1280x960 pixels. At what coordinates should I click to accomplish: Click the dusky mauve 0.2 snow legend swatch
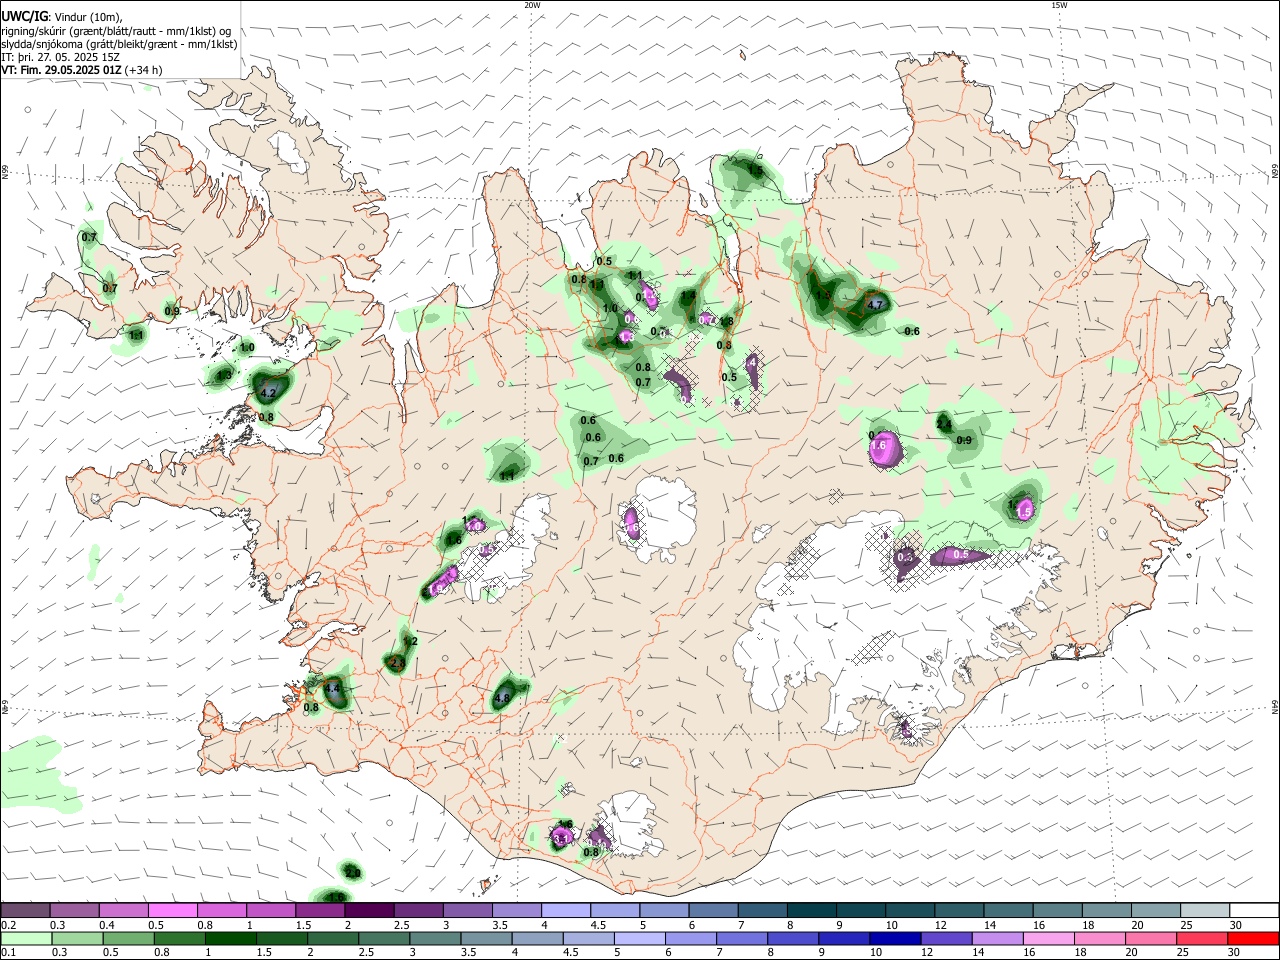click(25, 911)
